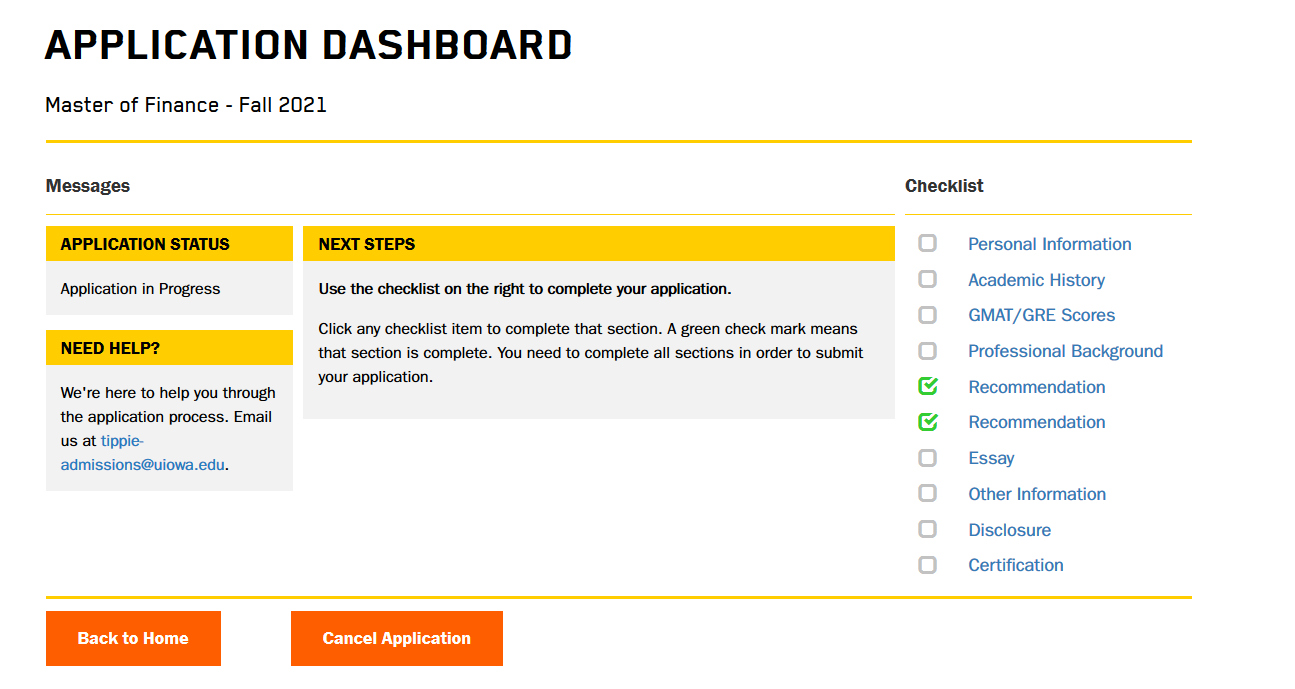Click the Application Status header bar
1295x689 pixels.
168,243
